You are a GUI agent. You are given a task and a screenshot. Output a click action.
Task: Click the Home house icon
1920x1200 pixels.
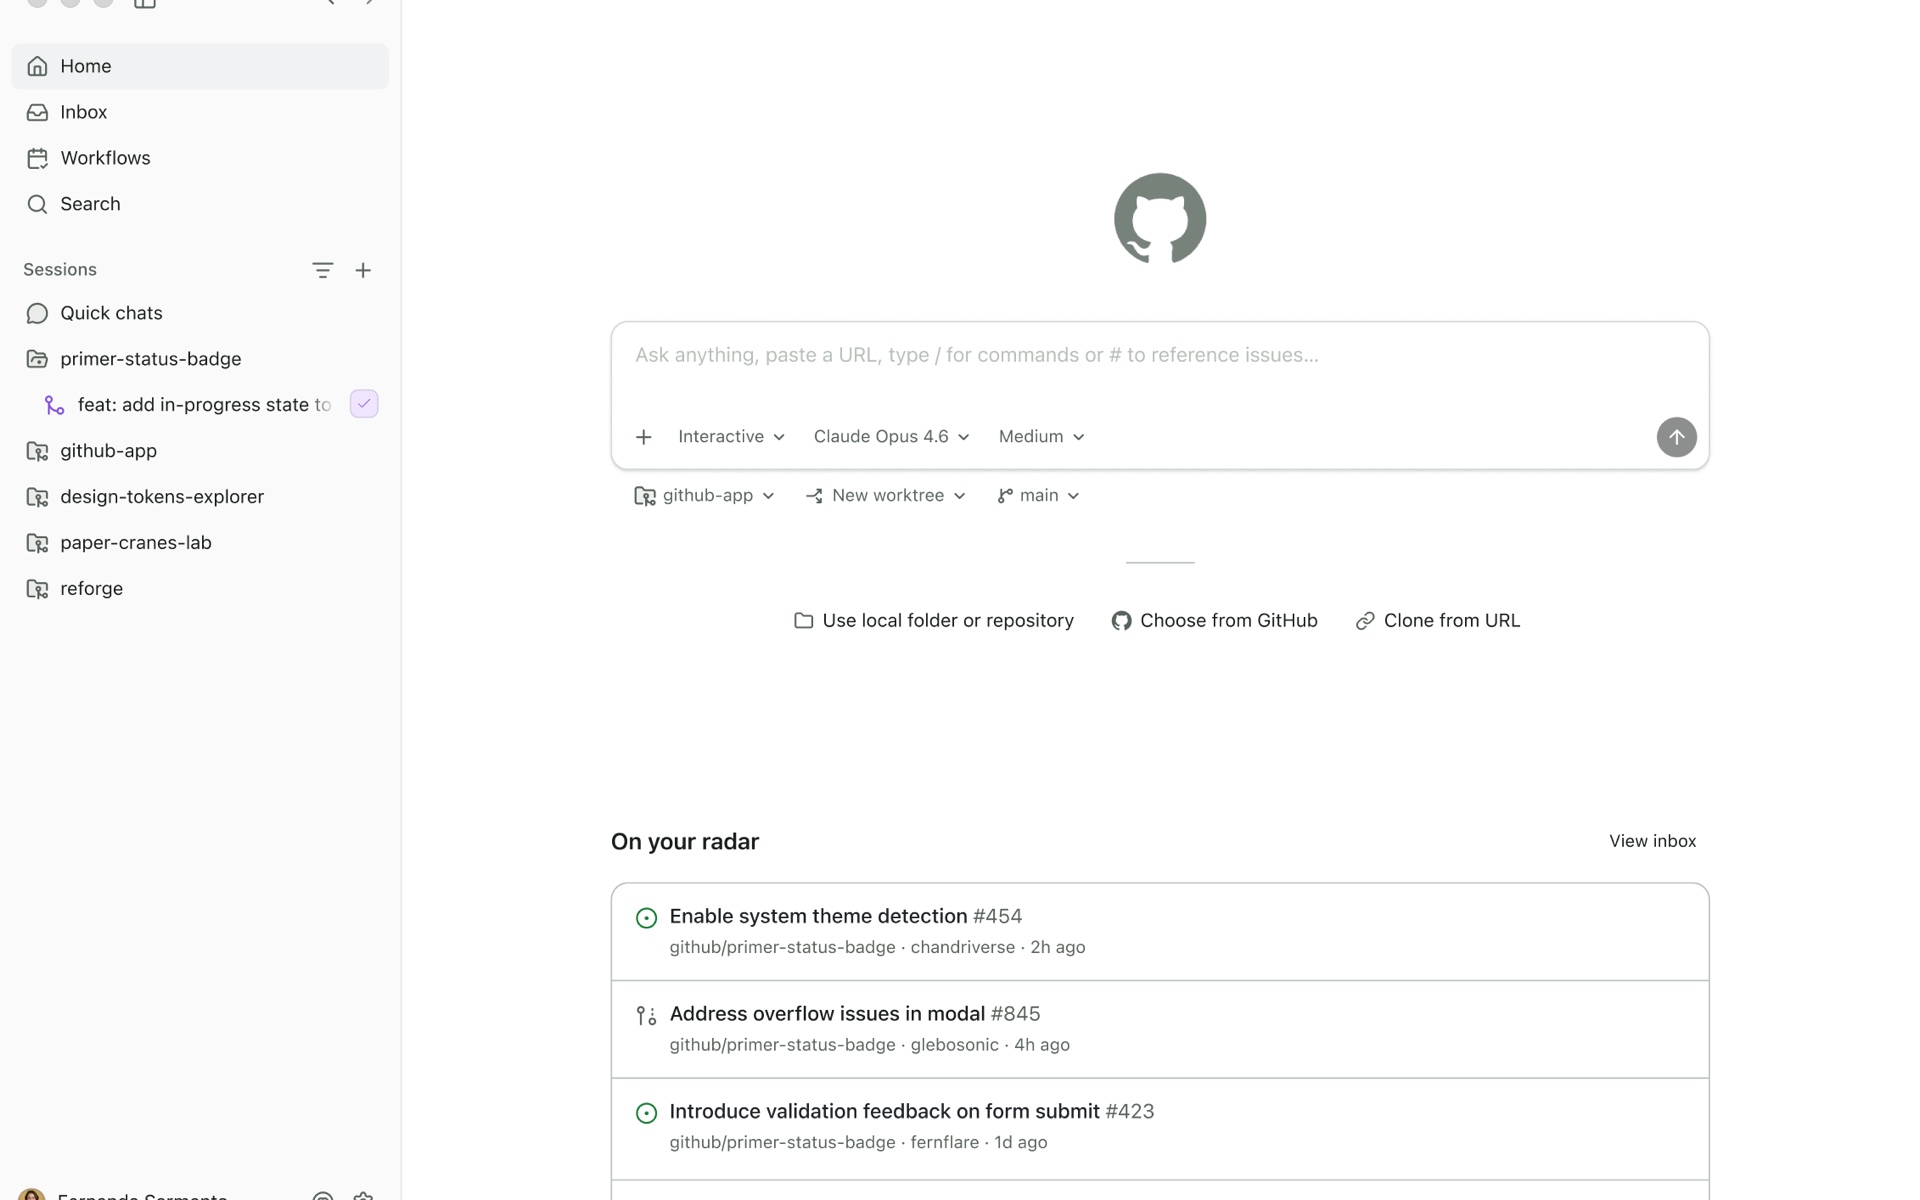click(x=37, y=66)
